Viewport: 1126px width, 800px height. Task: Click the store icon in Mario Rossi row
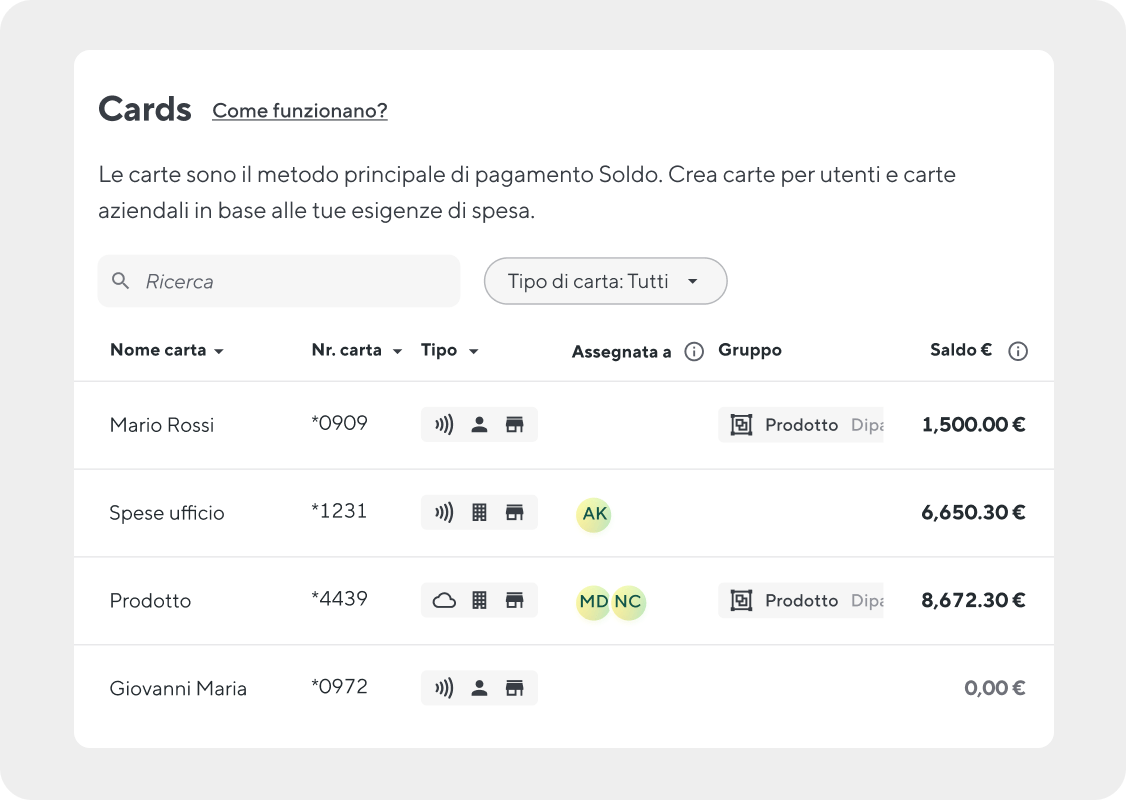coord(514,425)
